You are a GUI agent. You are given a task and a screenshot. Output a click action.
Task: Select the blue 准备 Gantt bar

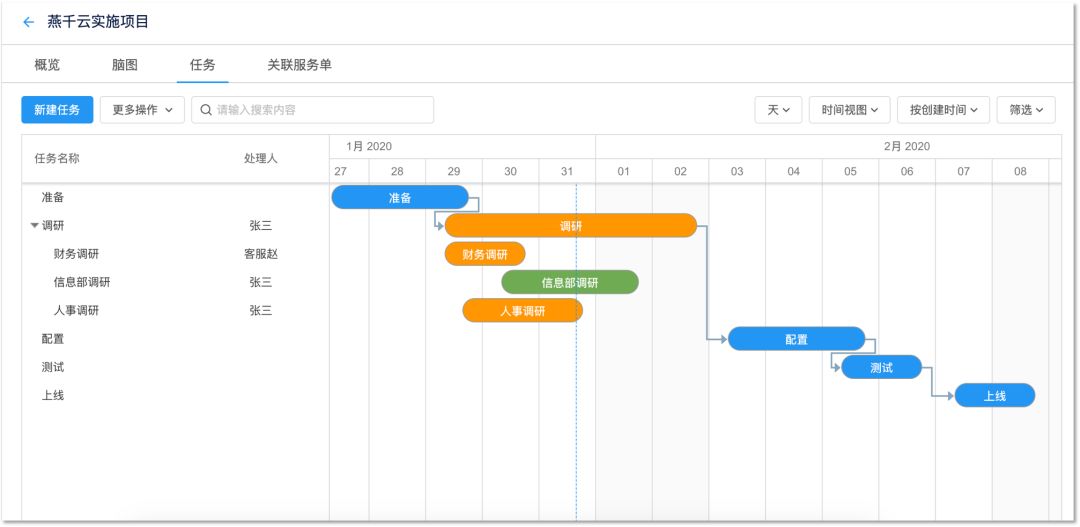tap(400, 198)
